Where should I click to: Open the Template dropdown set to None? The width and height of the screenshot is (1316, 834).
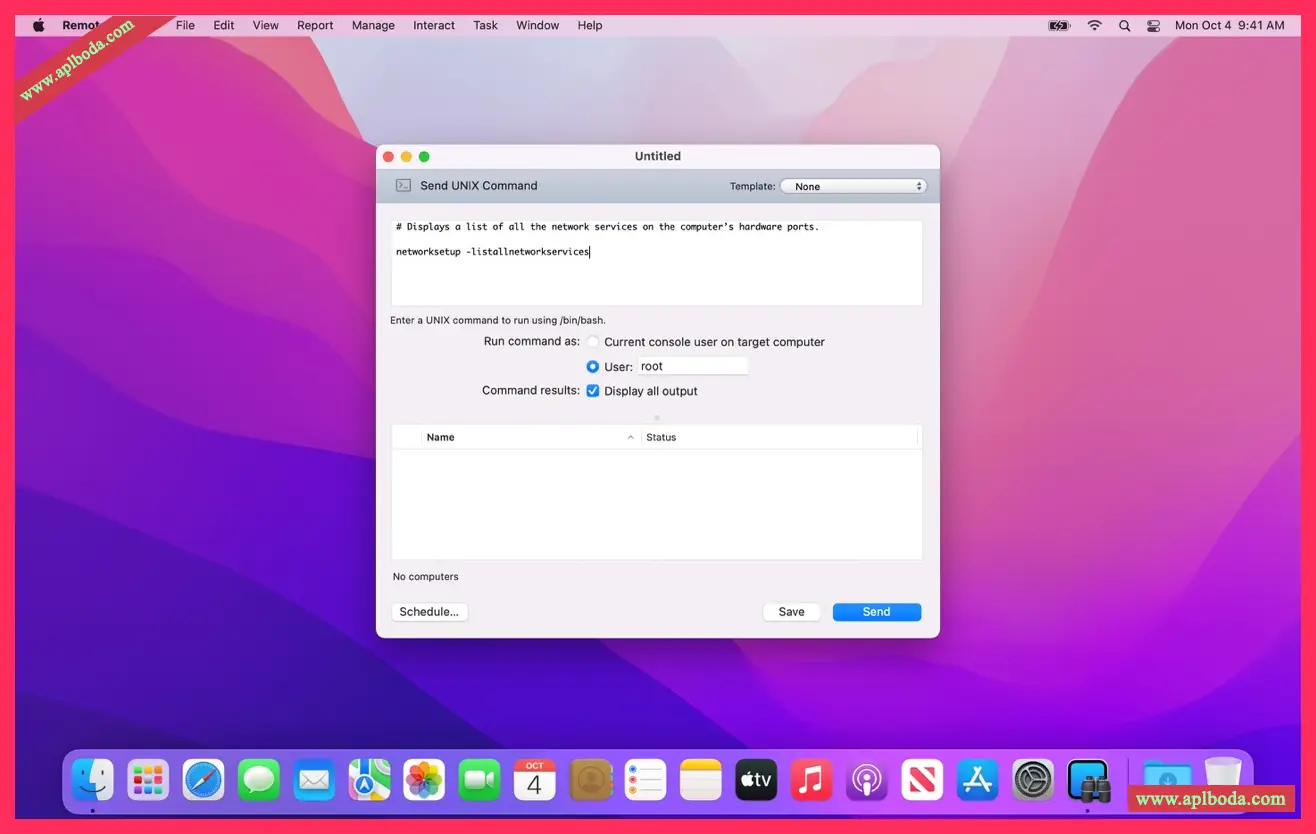click(853, 186)
